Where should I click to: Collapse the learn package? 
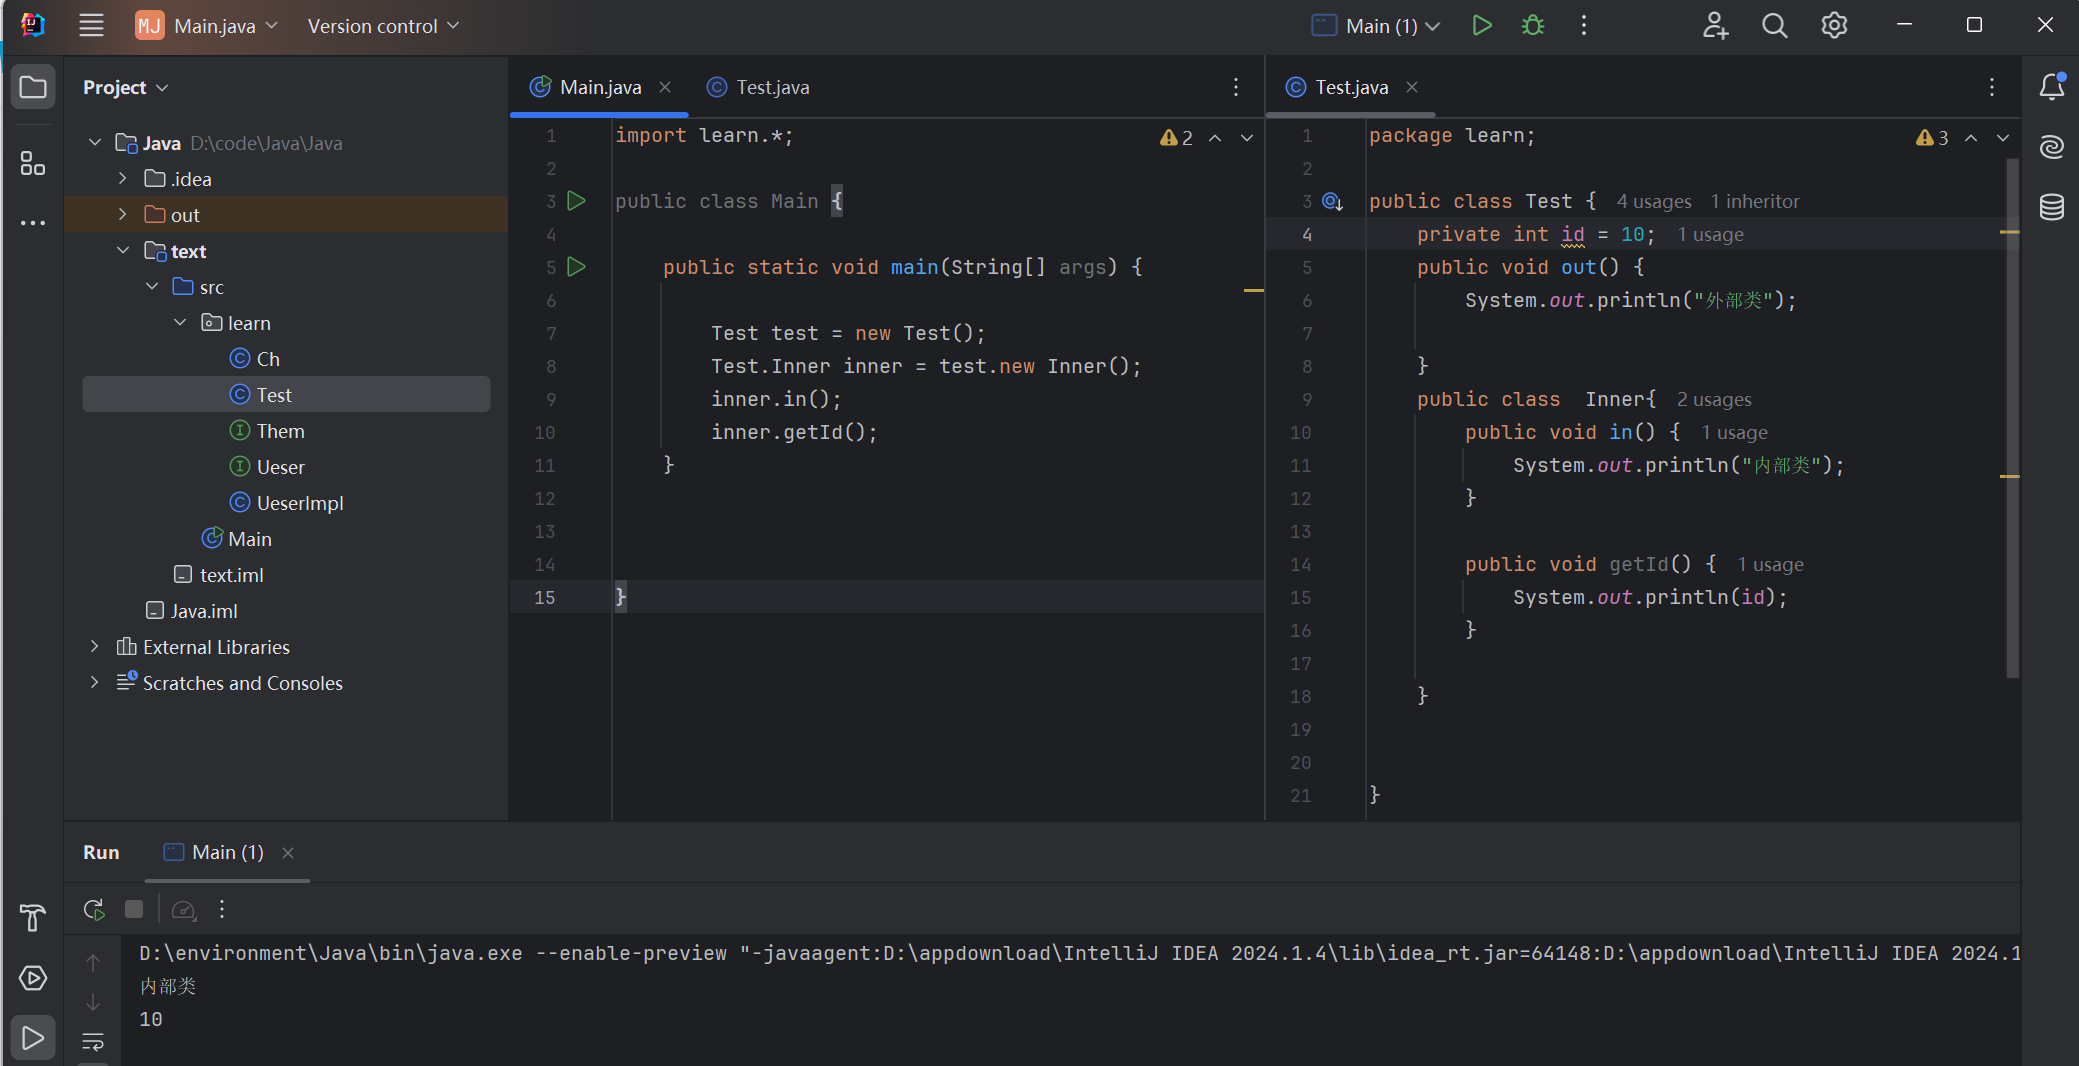[x=180, y=323]
